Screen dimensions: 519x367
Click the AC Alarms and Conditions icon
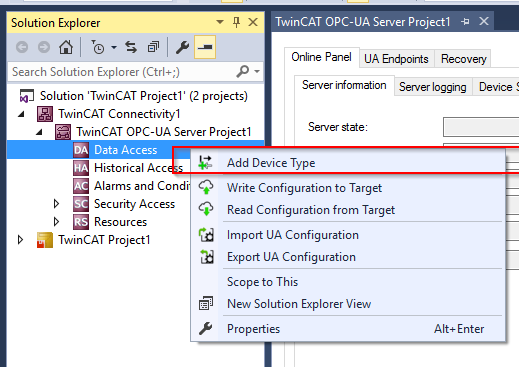tap(81, 186)
